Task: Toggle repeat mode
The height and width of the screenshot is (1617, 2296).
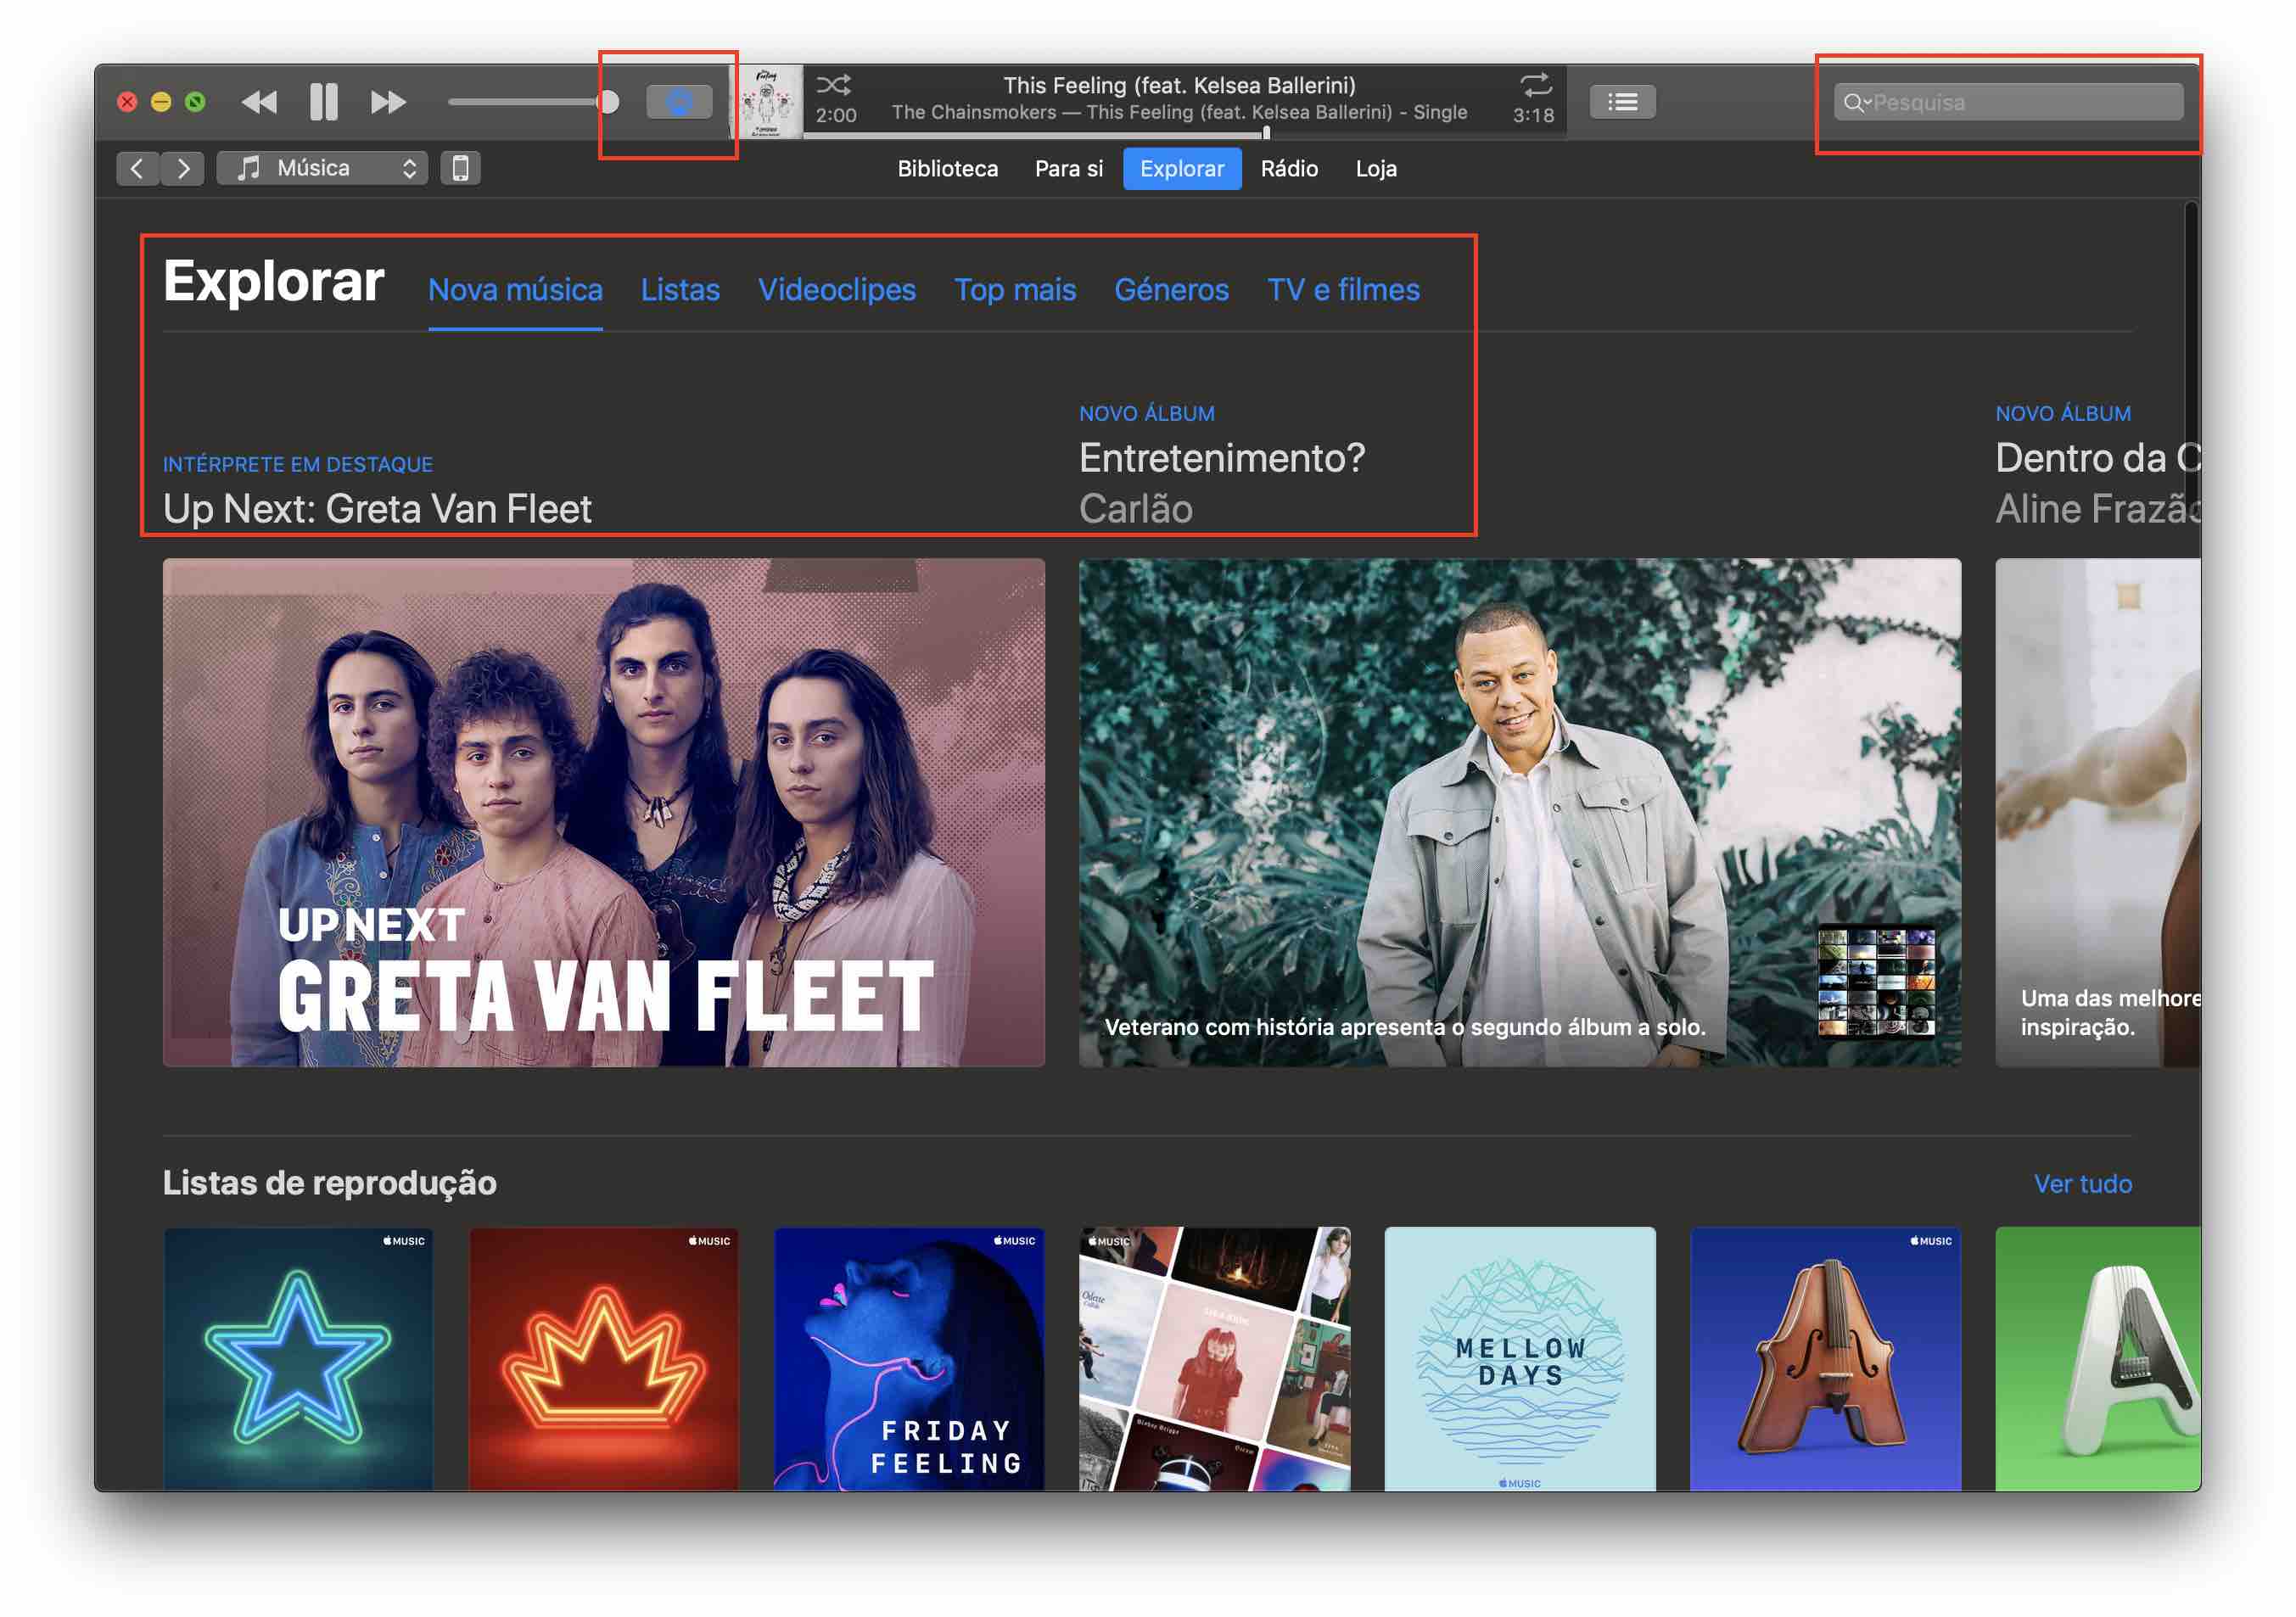Action: tap(1535, 84)
